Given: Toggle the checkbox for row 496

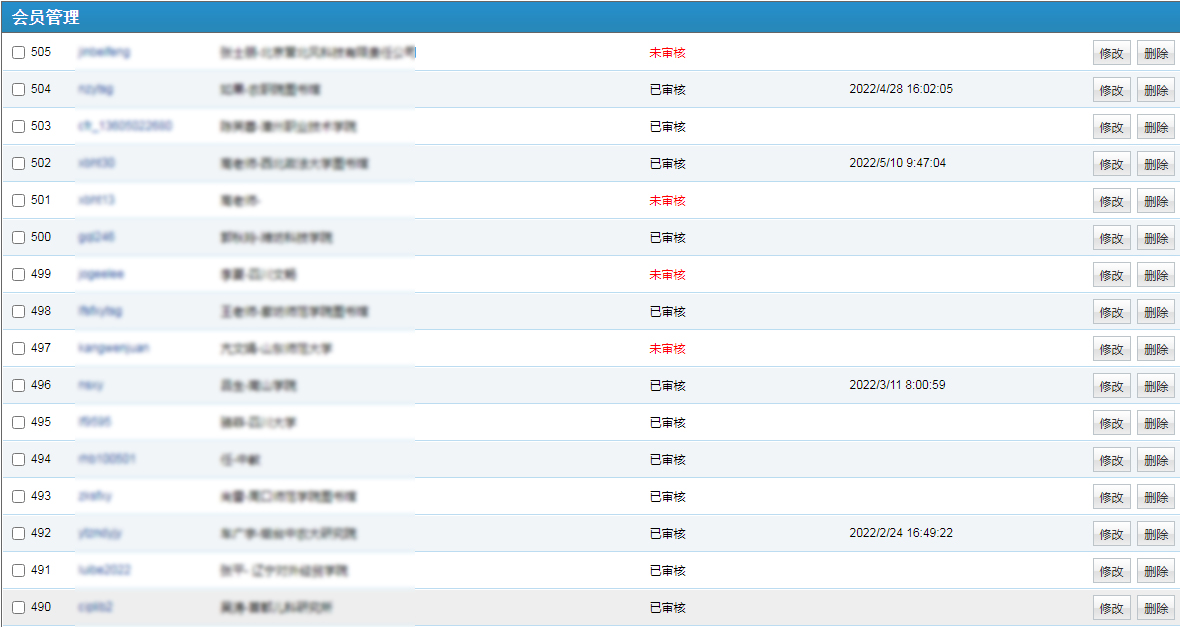Looking at the screenshot, I should [18, 386].
